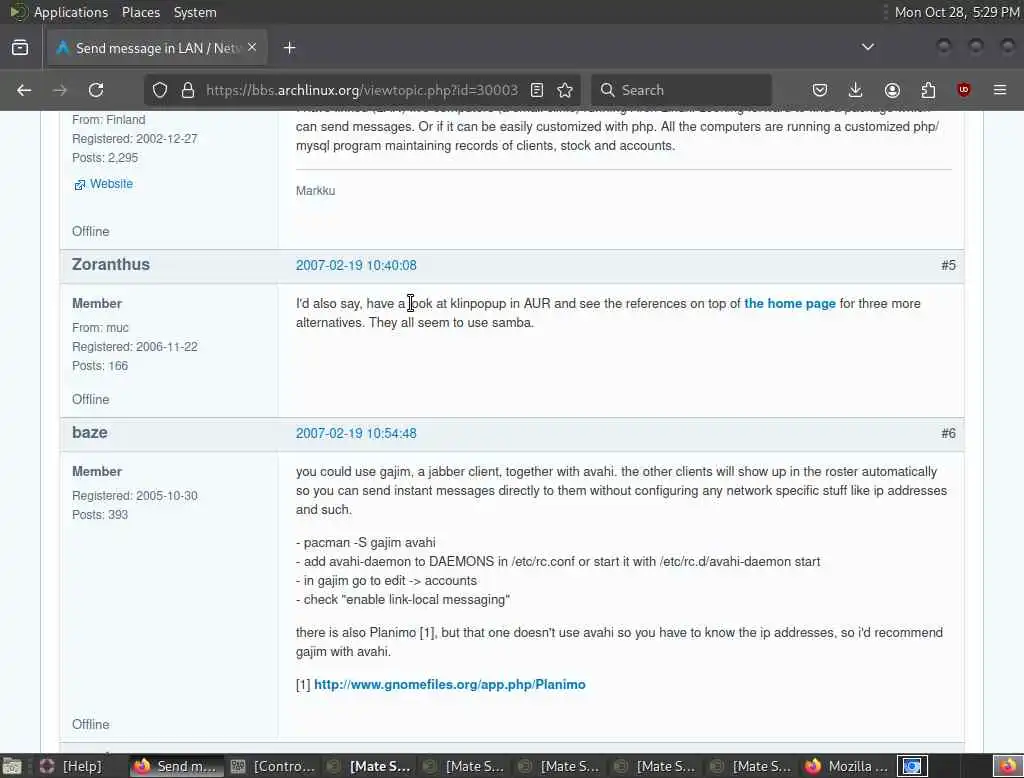Switch to 'Mozilla ...' taskbar window

(846, 766)
